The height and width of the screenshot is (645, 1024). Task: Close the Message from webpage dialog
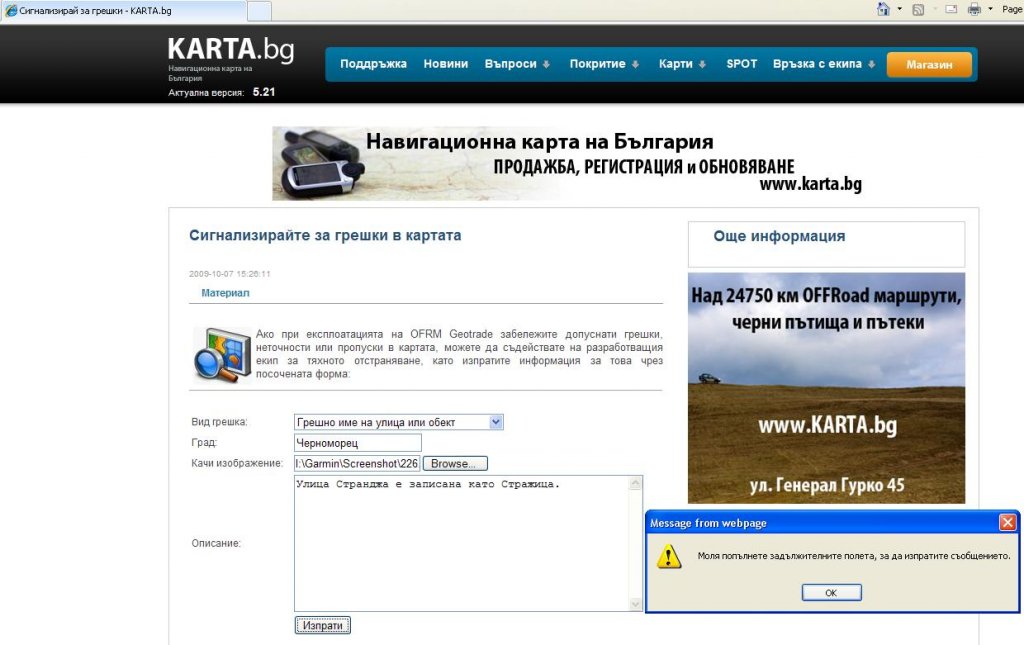[x=1008, y=522]
